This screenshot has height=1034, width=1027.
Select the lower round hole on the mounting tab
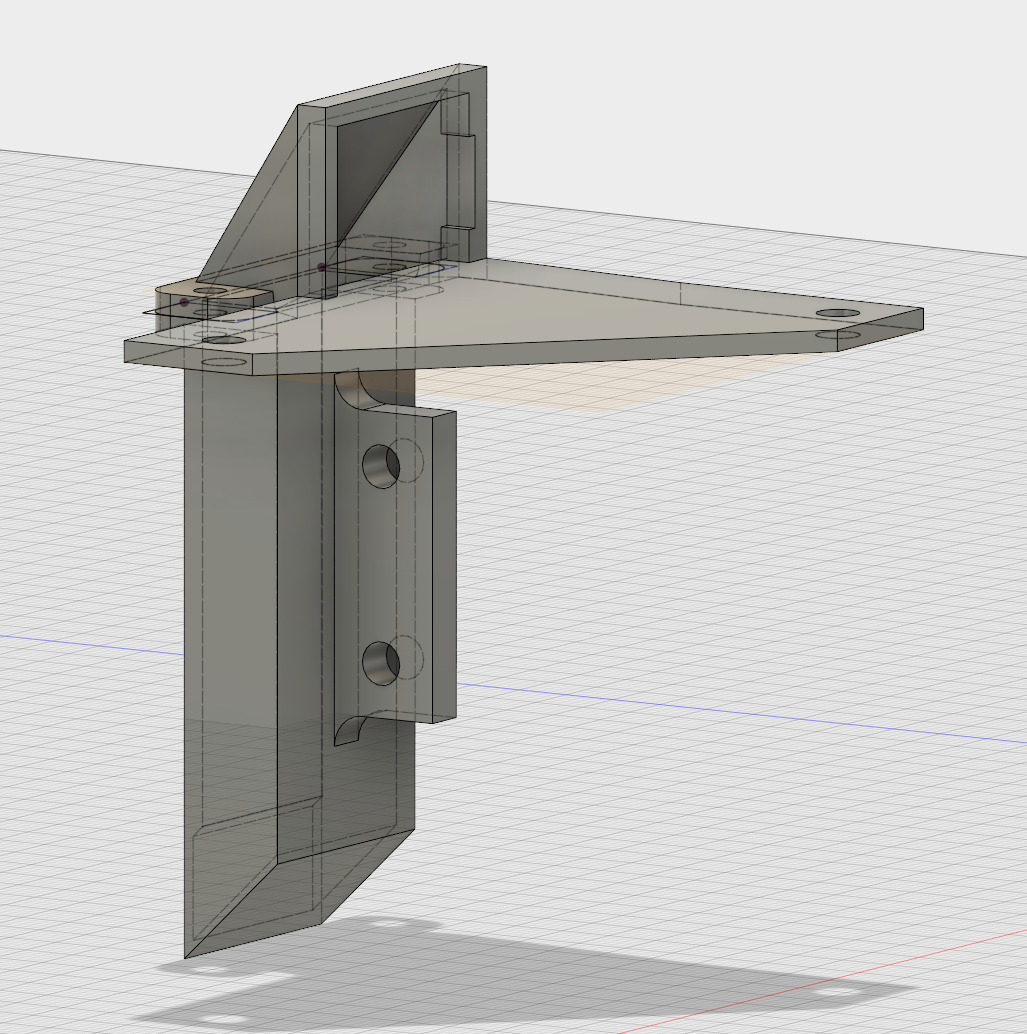pyautogui.click(x=381, y=663)
